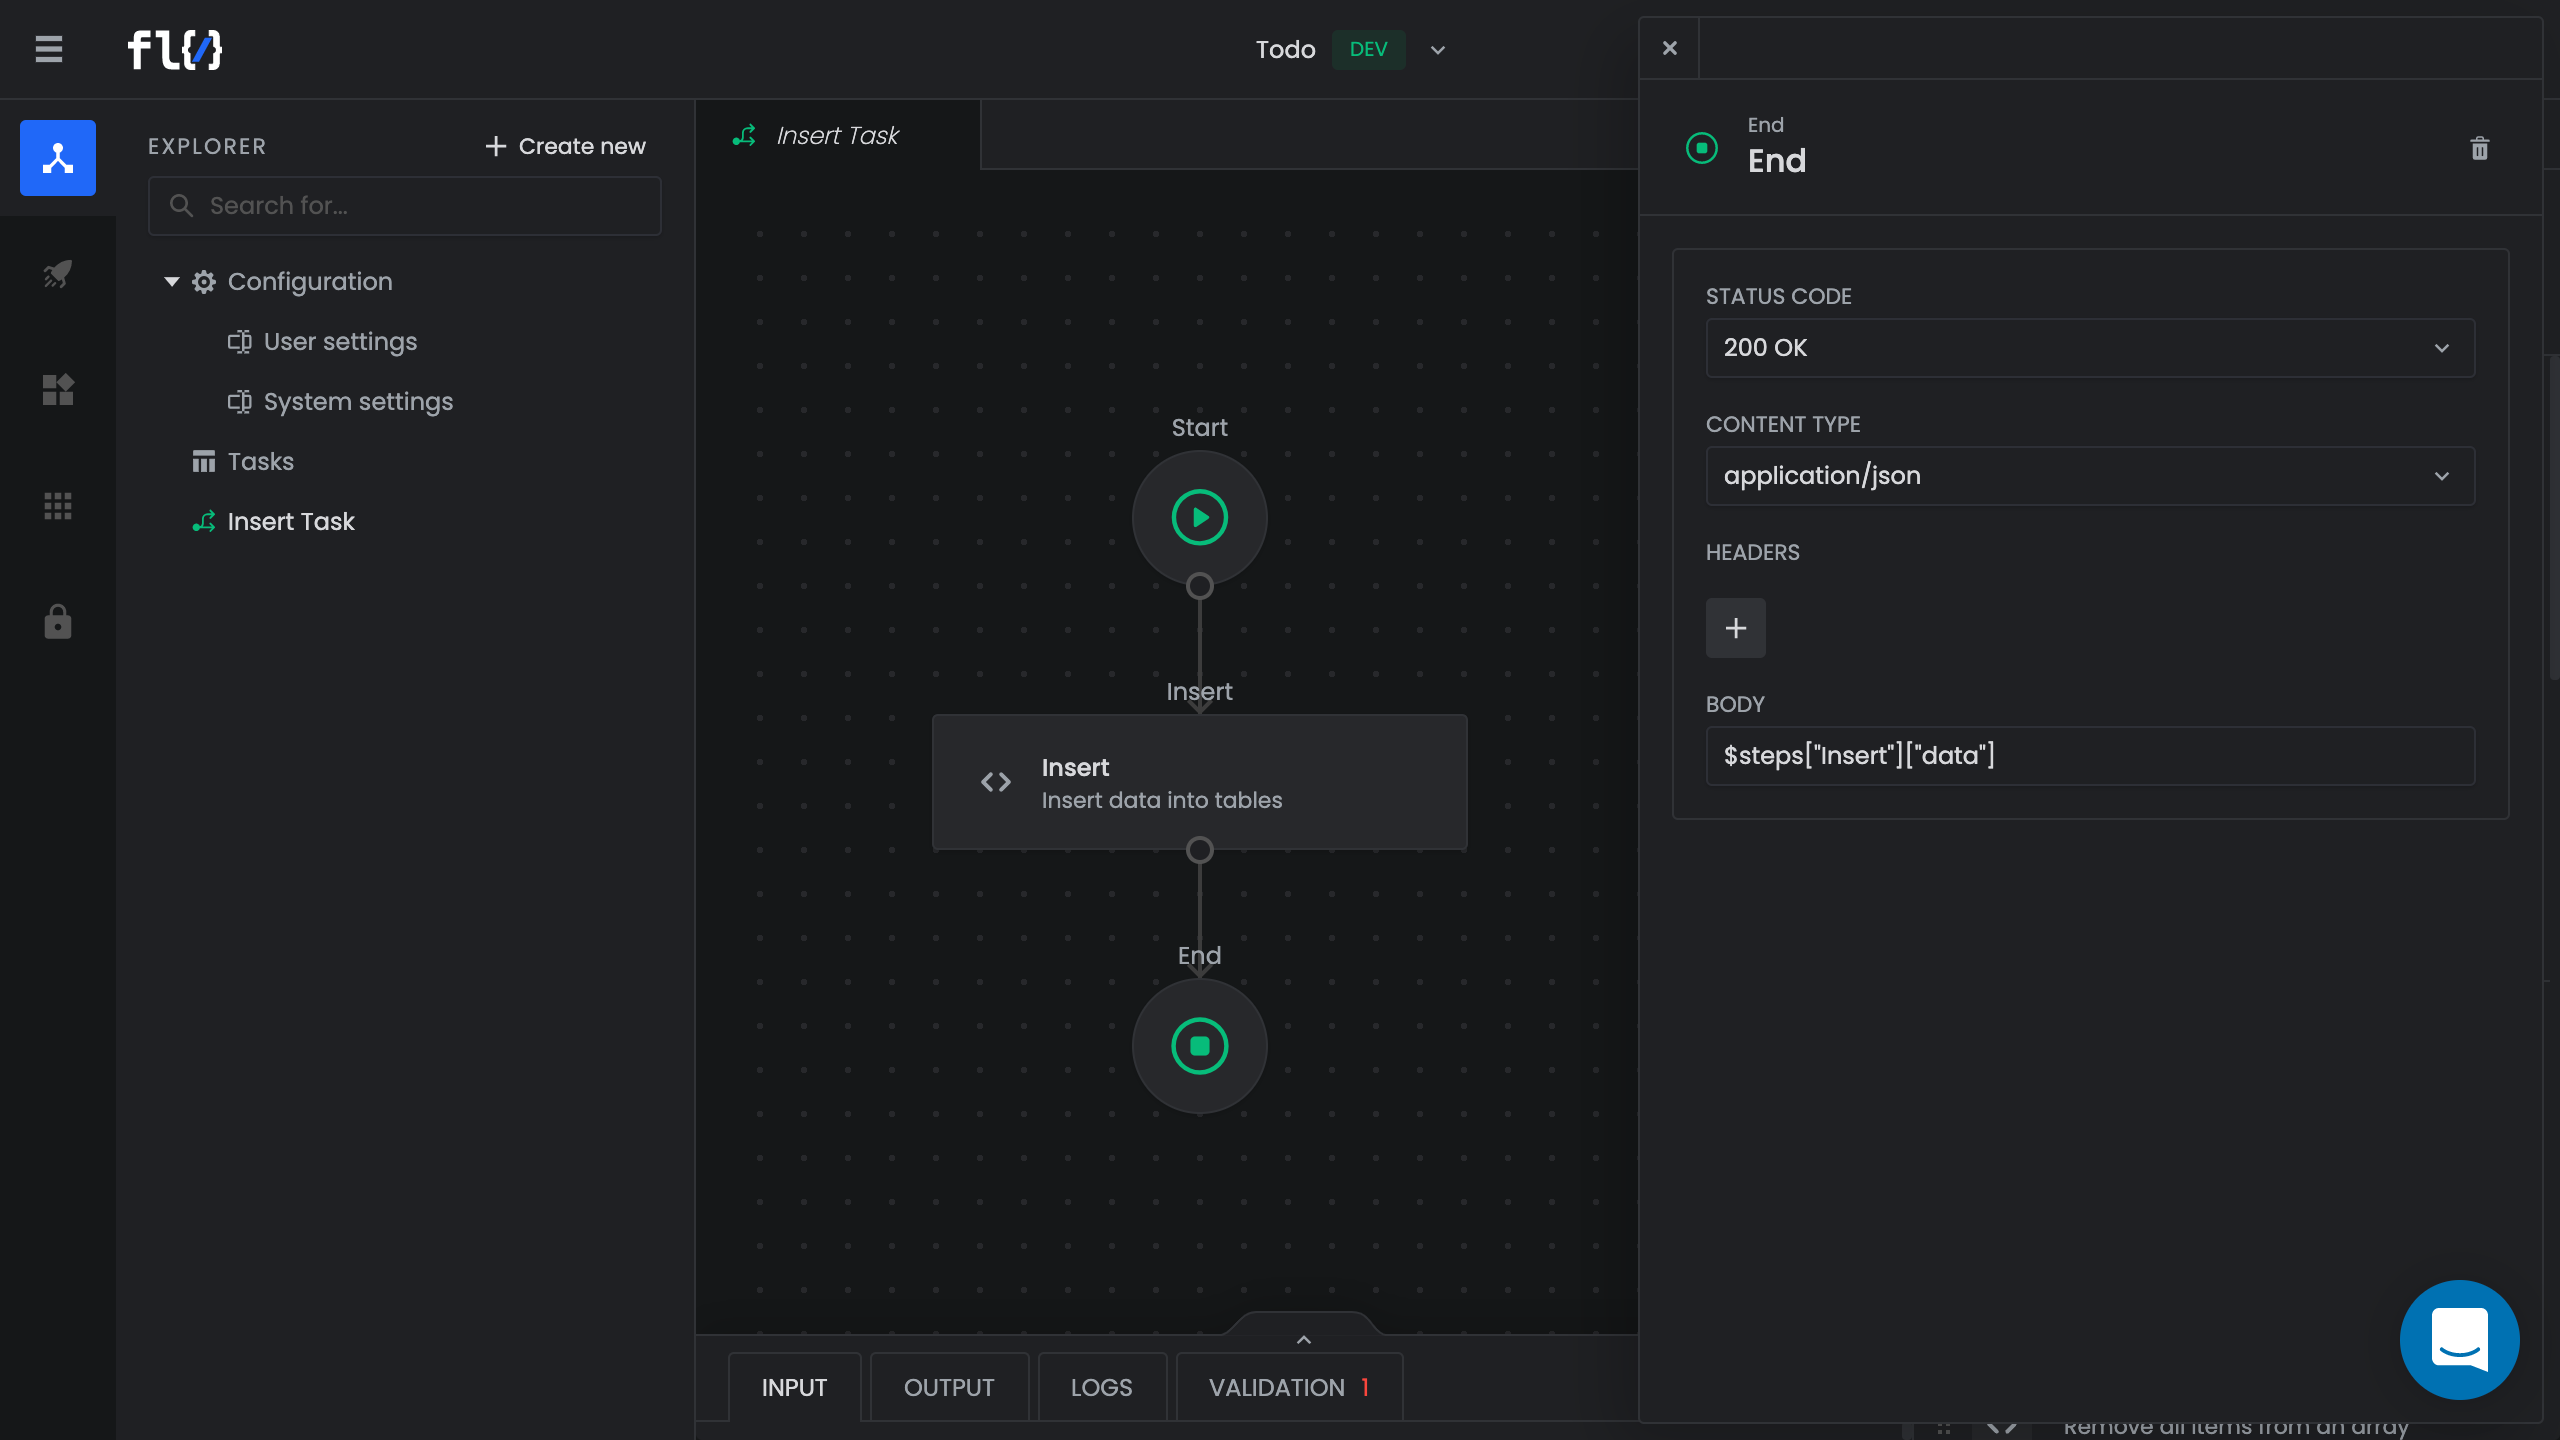The width and height of the screenshot is (2560, 1440).
Task: Select the Insert step card
Action: tap(1200, 782)
